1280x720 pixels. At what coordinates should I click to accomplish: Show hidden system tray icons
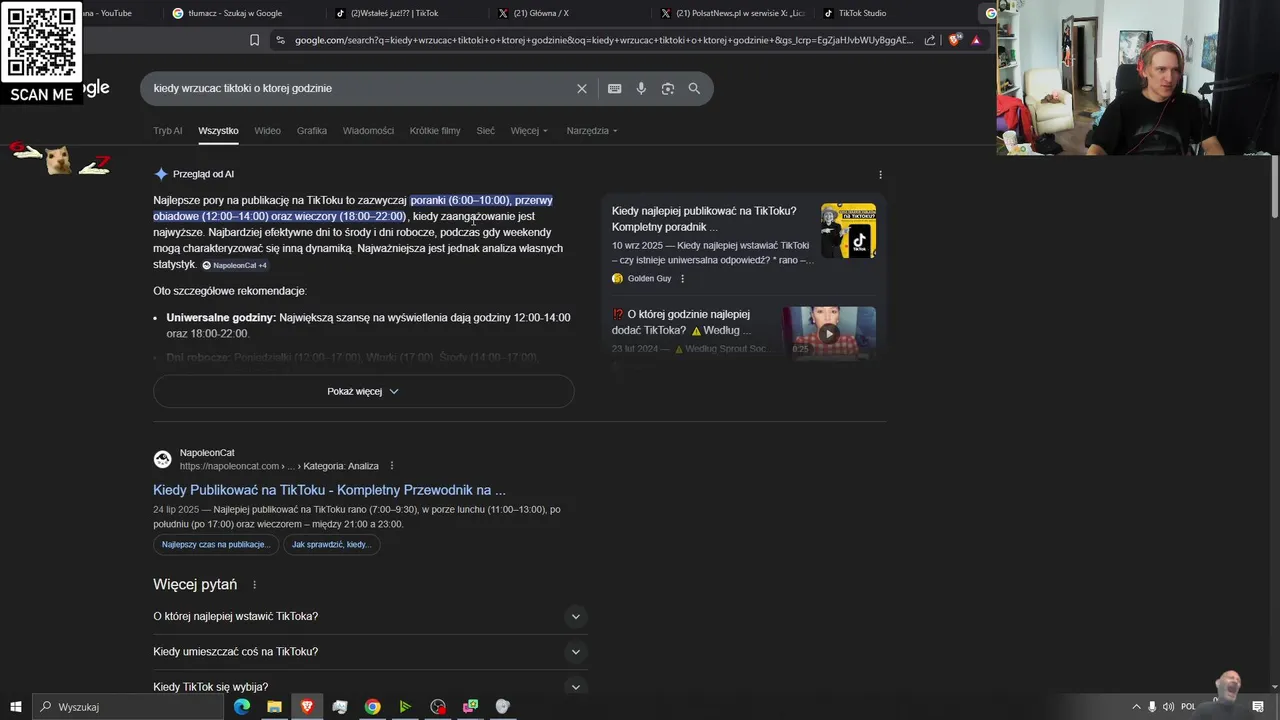pos(1135,707)
